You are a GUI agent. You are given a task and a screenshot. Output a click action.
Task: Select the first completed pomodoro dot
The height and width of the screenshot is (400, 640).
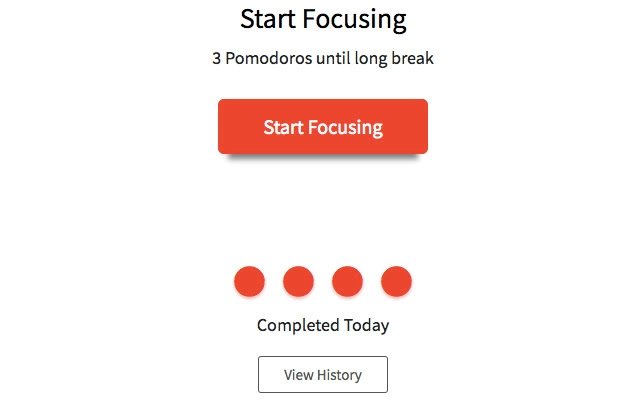[249, 281]
